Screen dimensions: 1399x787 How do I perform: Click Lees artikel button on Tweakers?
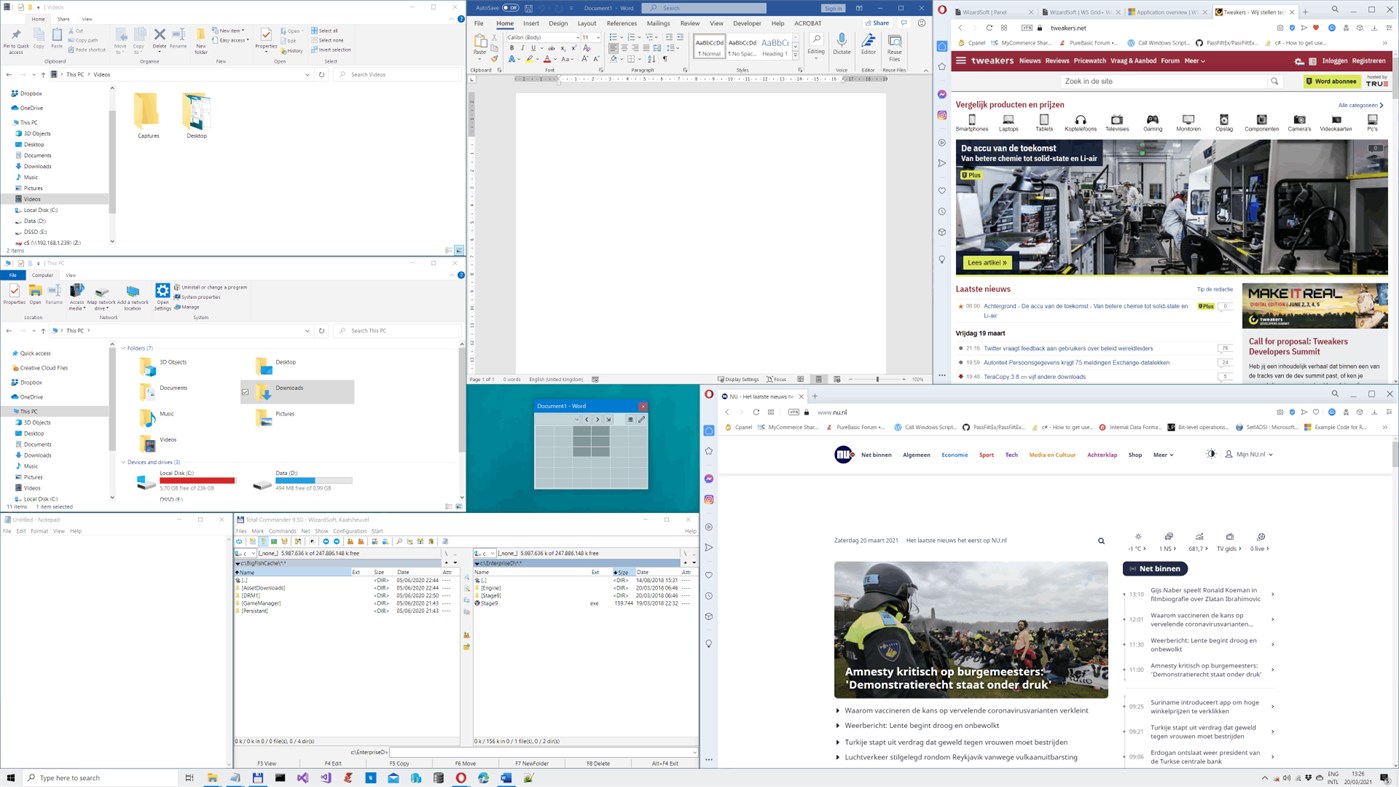click(986, 263)
